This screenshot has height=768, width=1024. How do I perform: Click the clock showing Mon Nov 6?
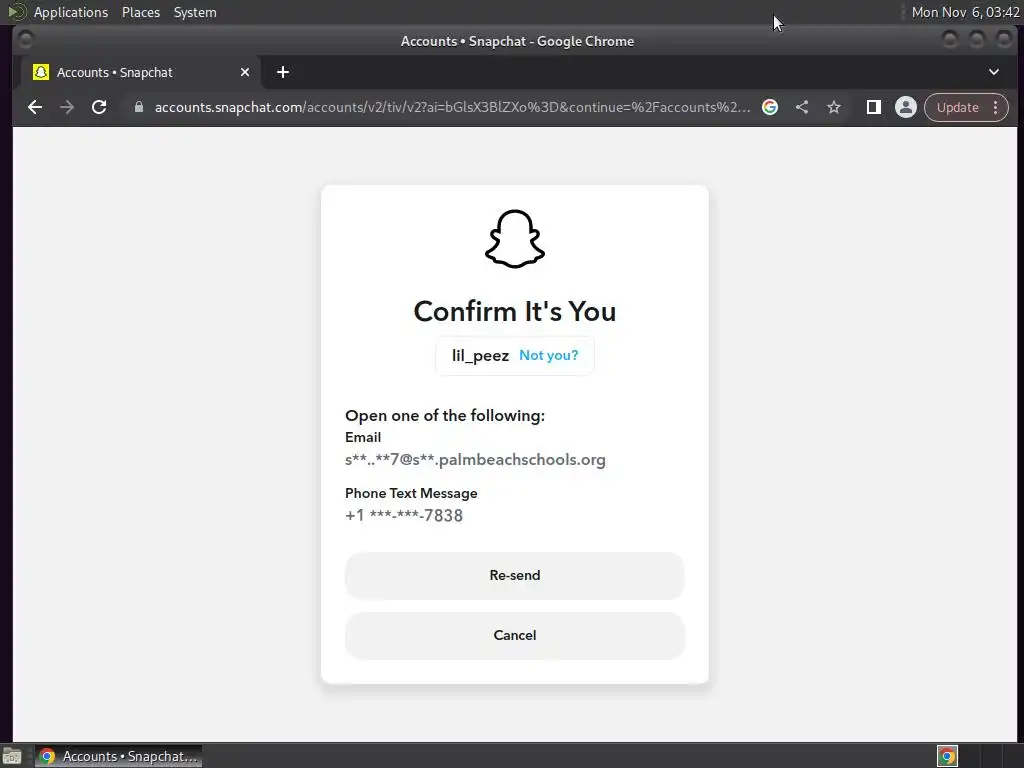(965, 12)
